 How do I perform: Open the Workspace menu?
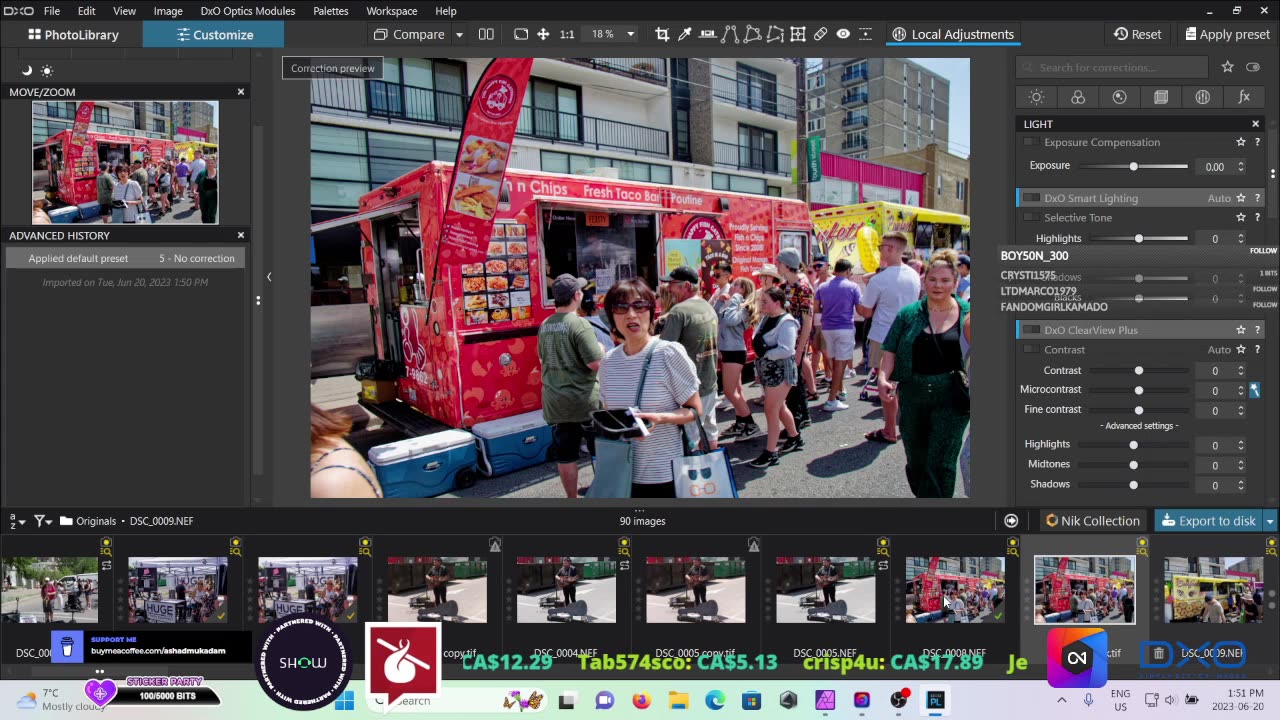[392, 11]
